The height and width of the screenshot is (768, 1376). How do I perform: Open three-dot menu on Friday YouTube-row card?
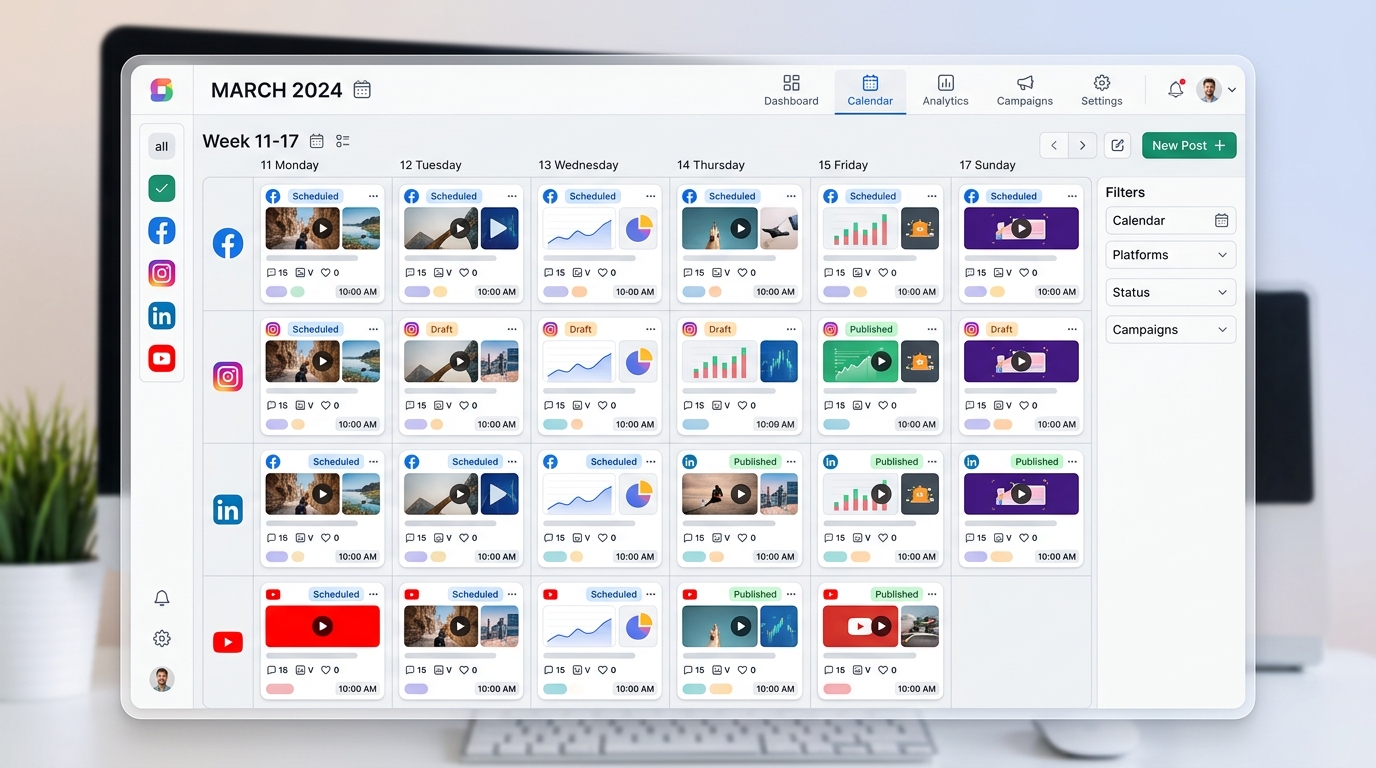pos(932,594)
